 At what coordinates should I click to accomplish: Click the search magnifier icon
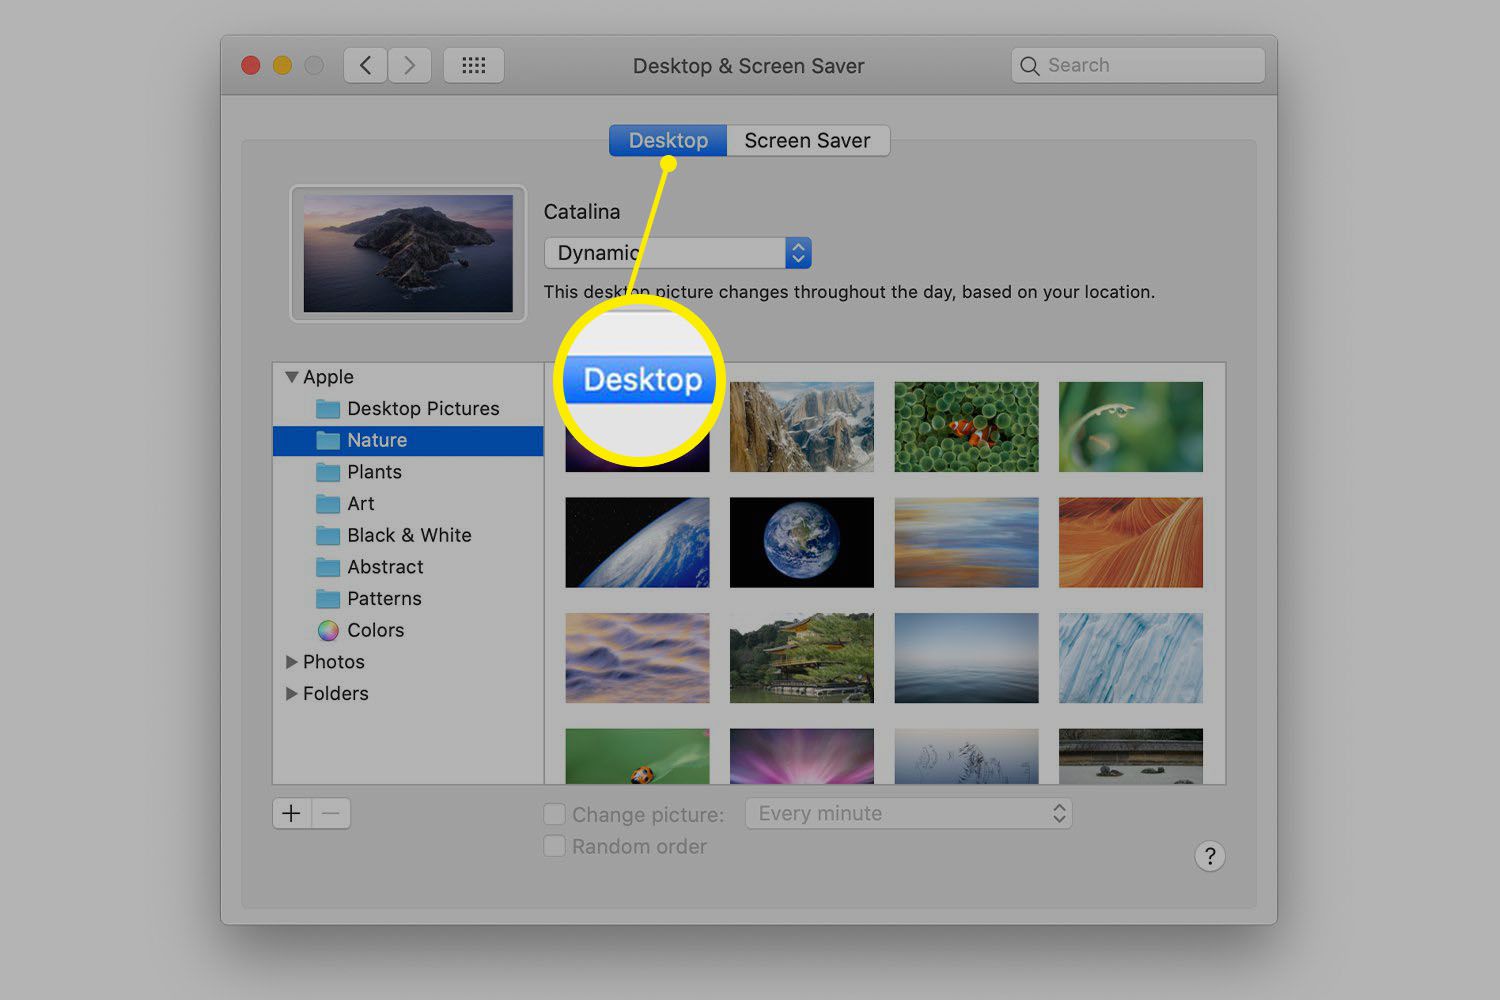(1030, 66)
